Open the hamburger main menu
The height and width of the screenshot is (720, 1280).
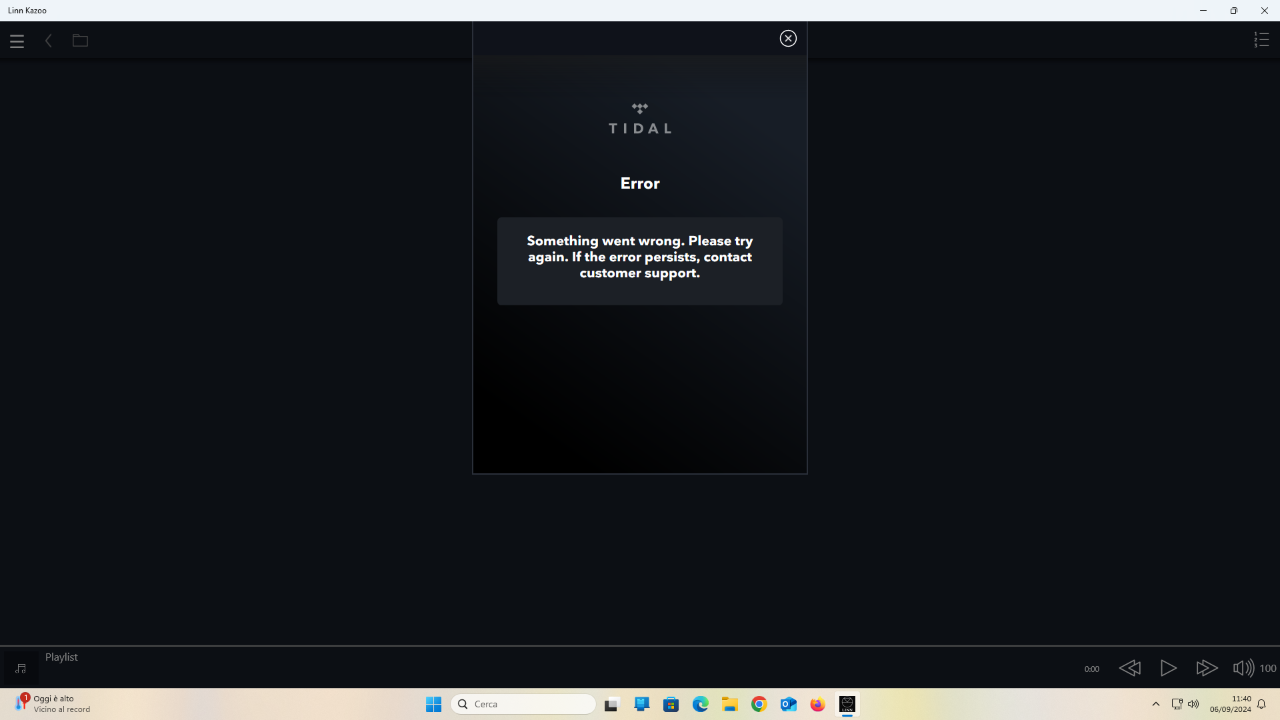tap(17, 41)
